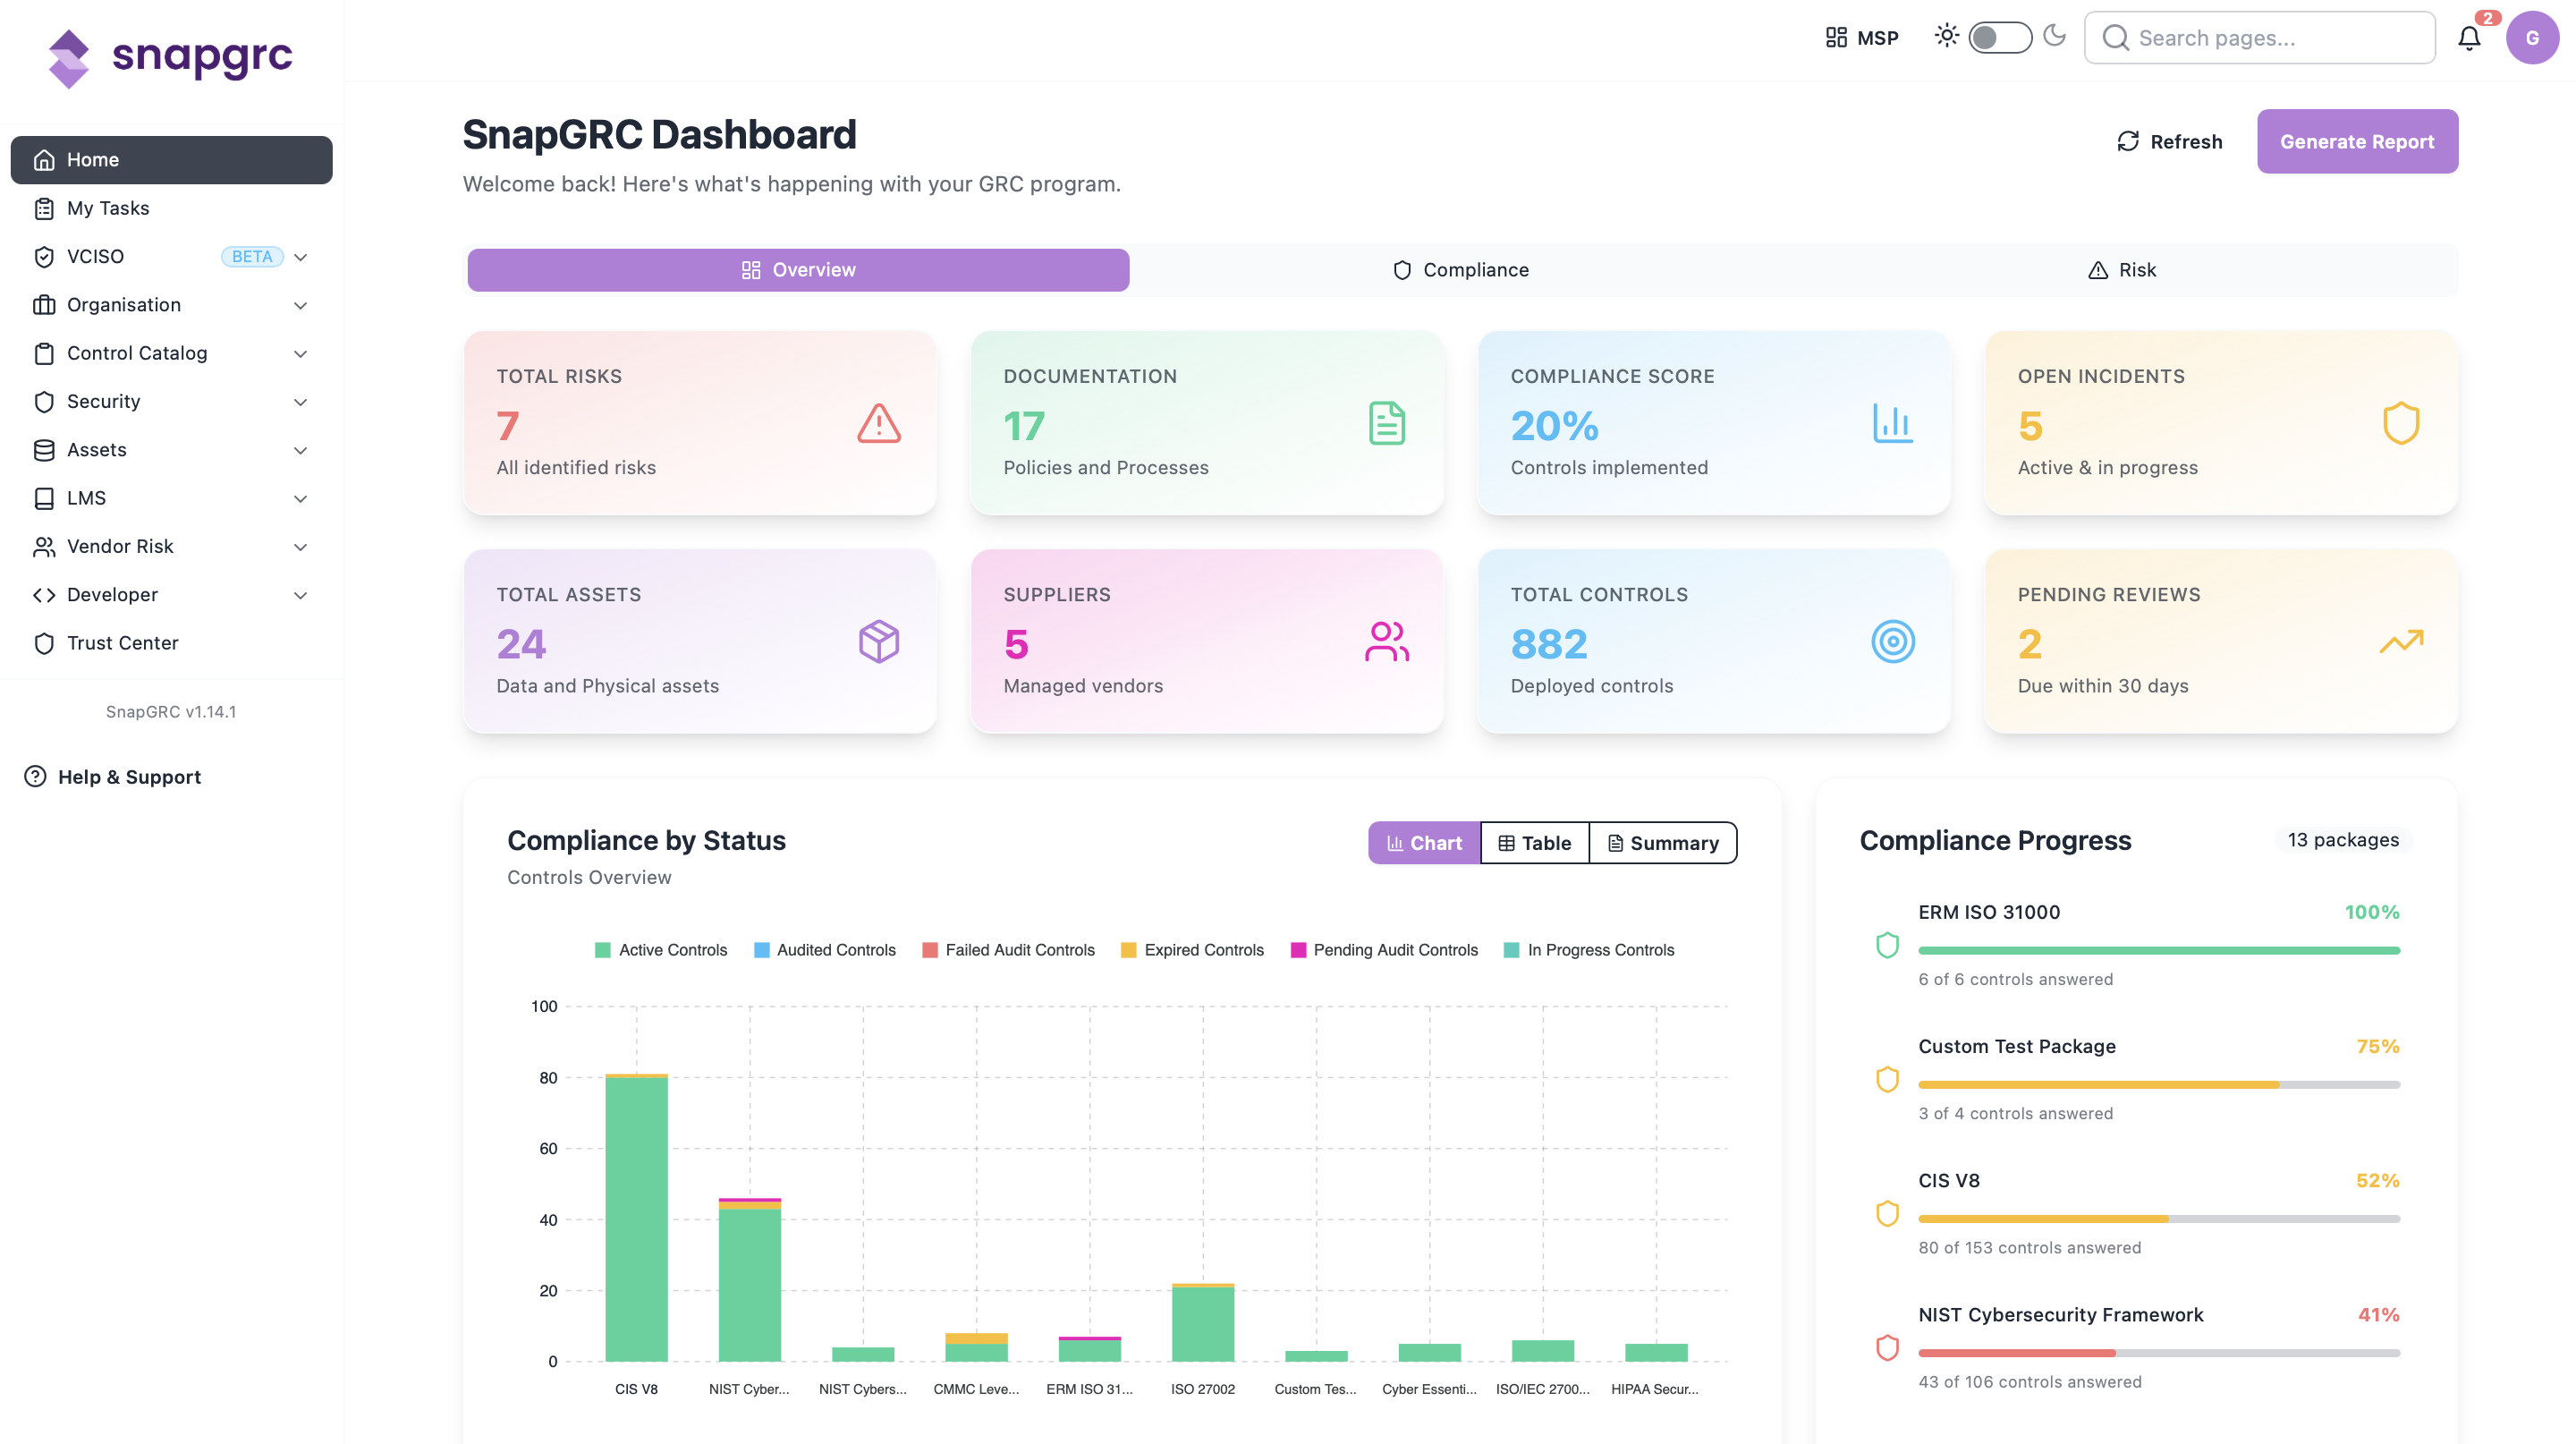Click the LMS book icon
Image resolution: width=2576 pixels, height=1444 pixels.
44,498
